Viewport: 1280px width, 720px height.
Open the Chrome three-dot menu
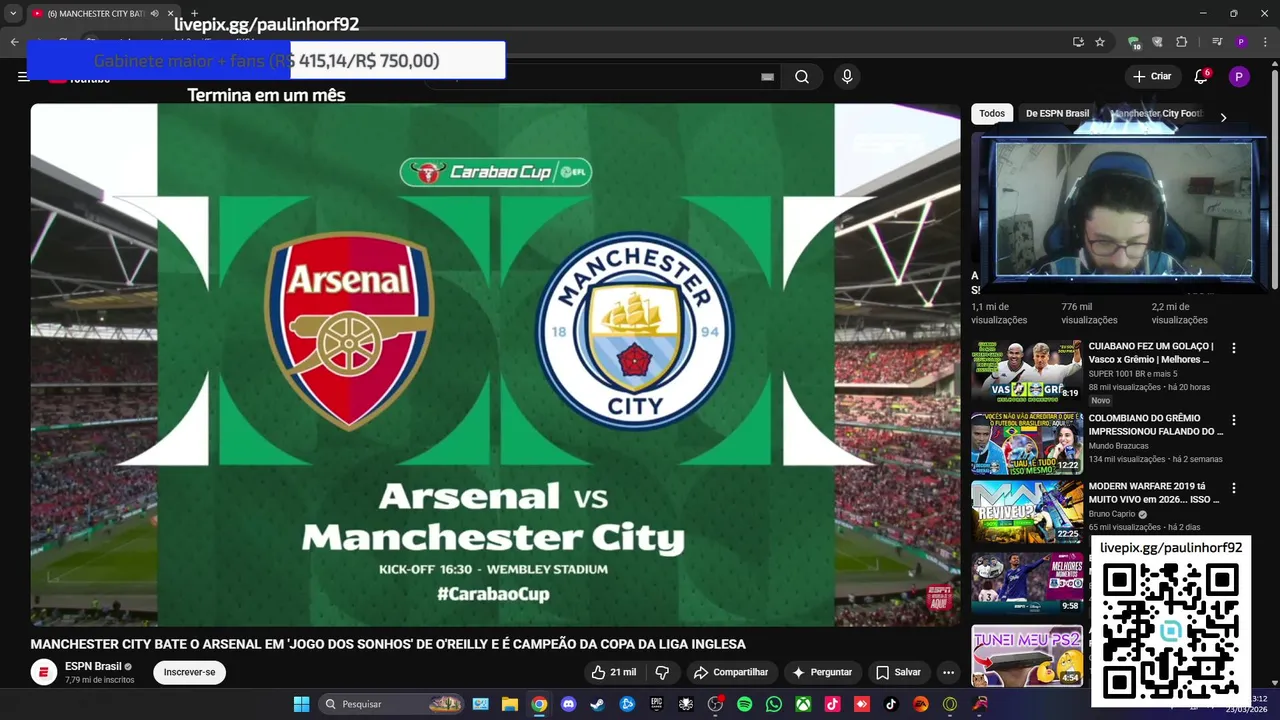click(1266, 42)
